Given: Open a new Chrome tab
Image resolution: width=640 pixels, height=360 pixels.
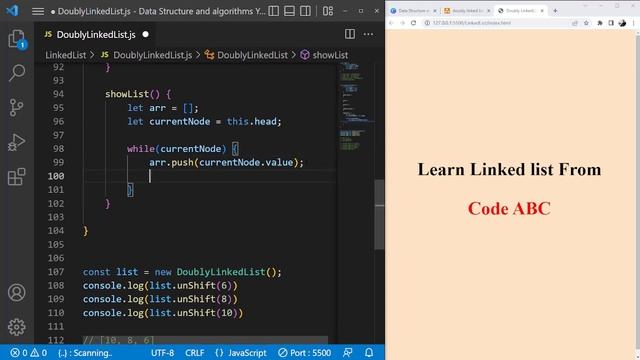Looking at the screenshot, I should point(555,11).
